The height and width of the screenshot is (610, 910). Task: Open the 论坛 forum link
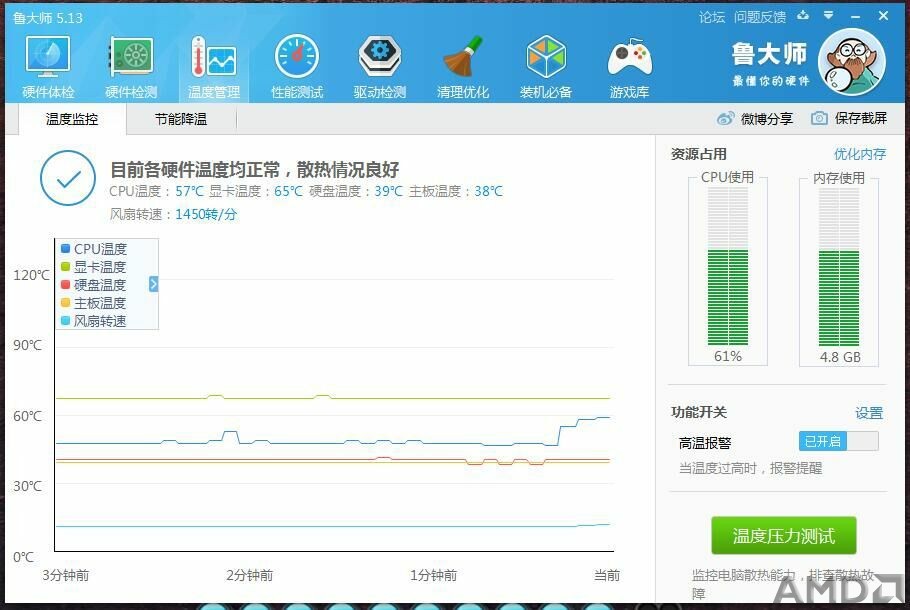712,17
